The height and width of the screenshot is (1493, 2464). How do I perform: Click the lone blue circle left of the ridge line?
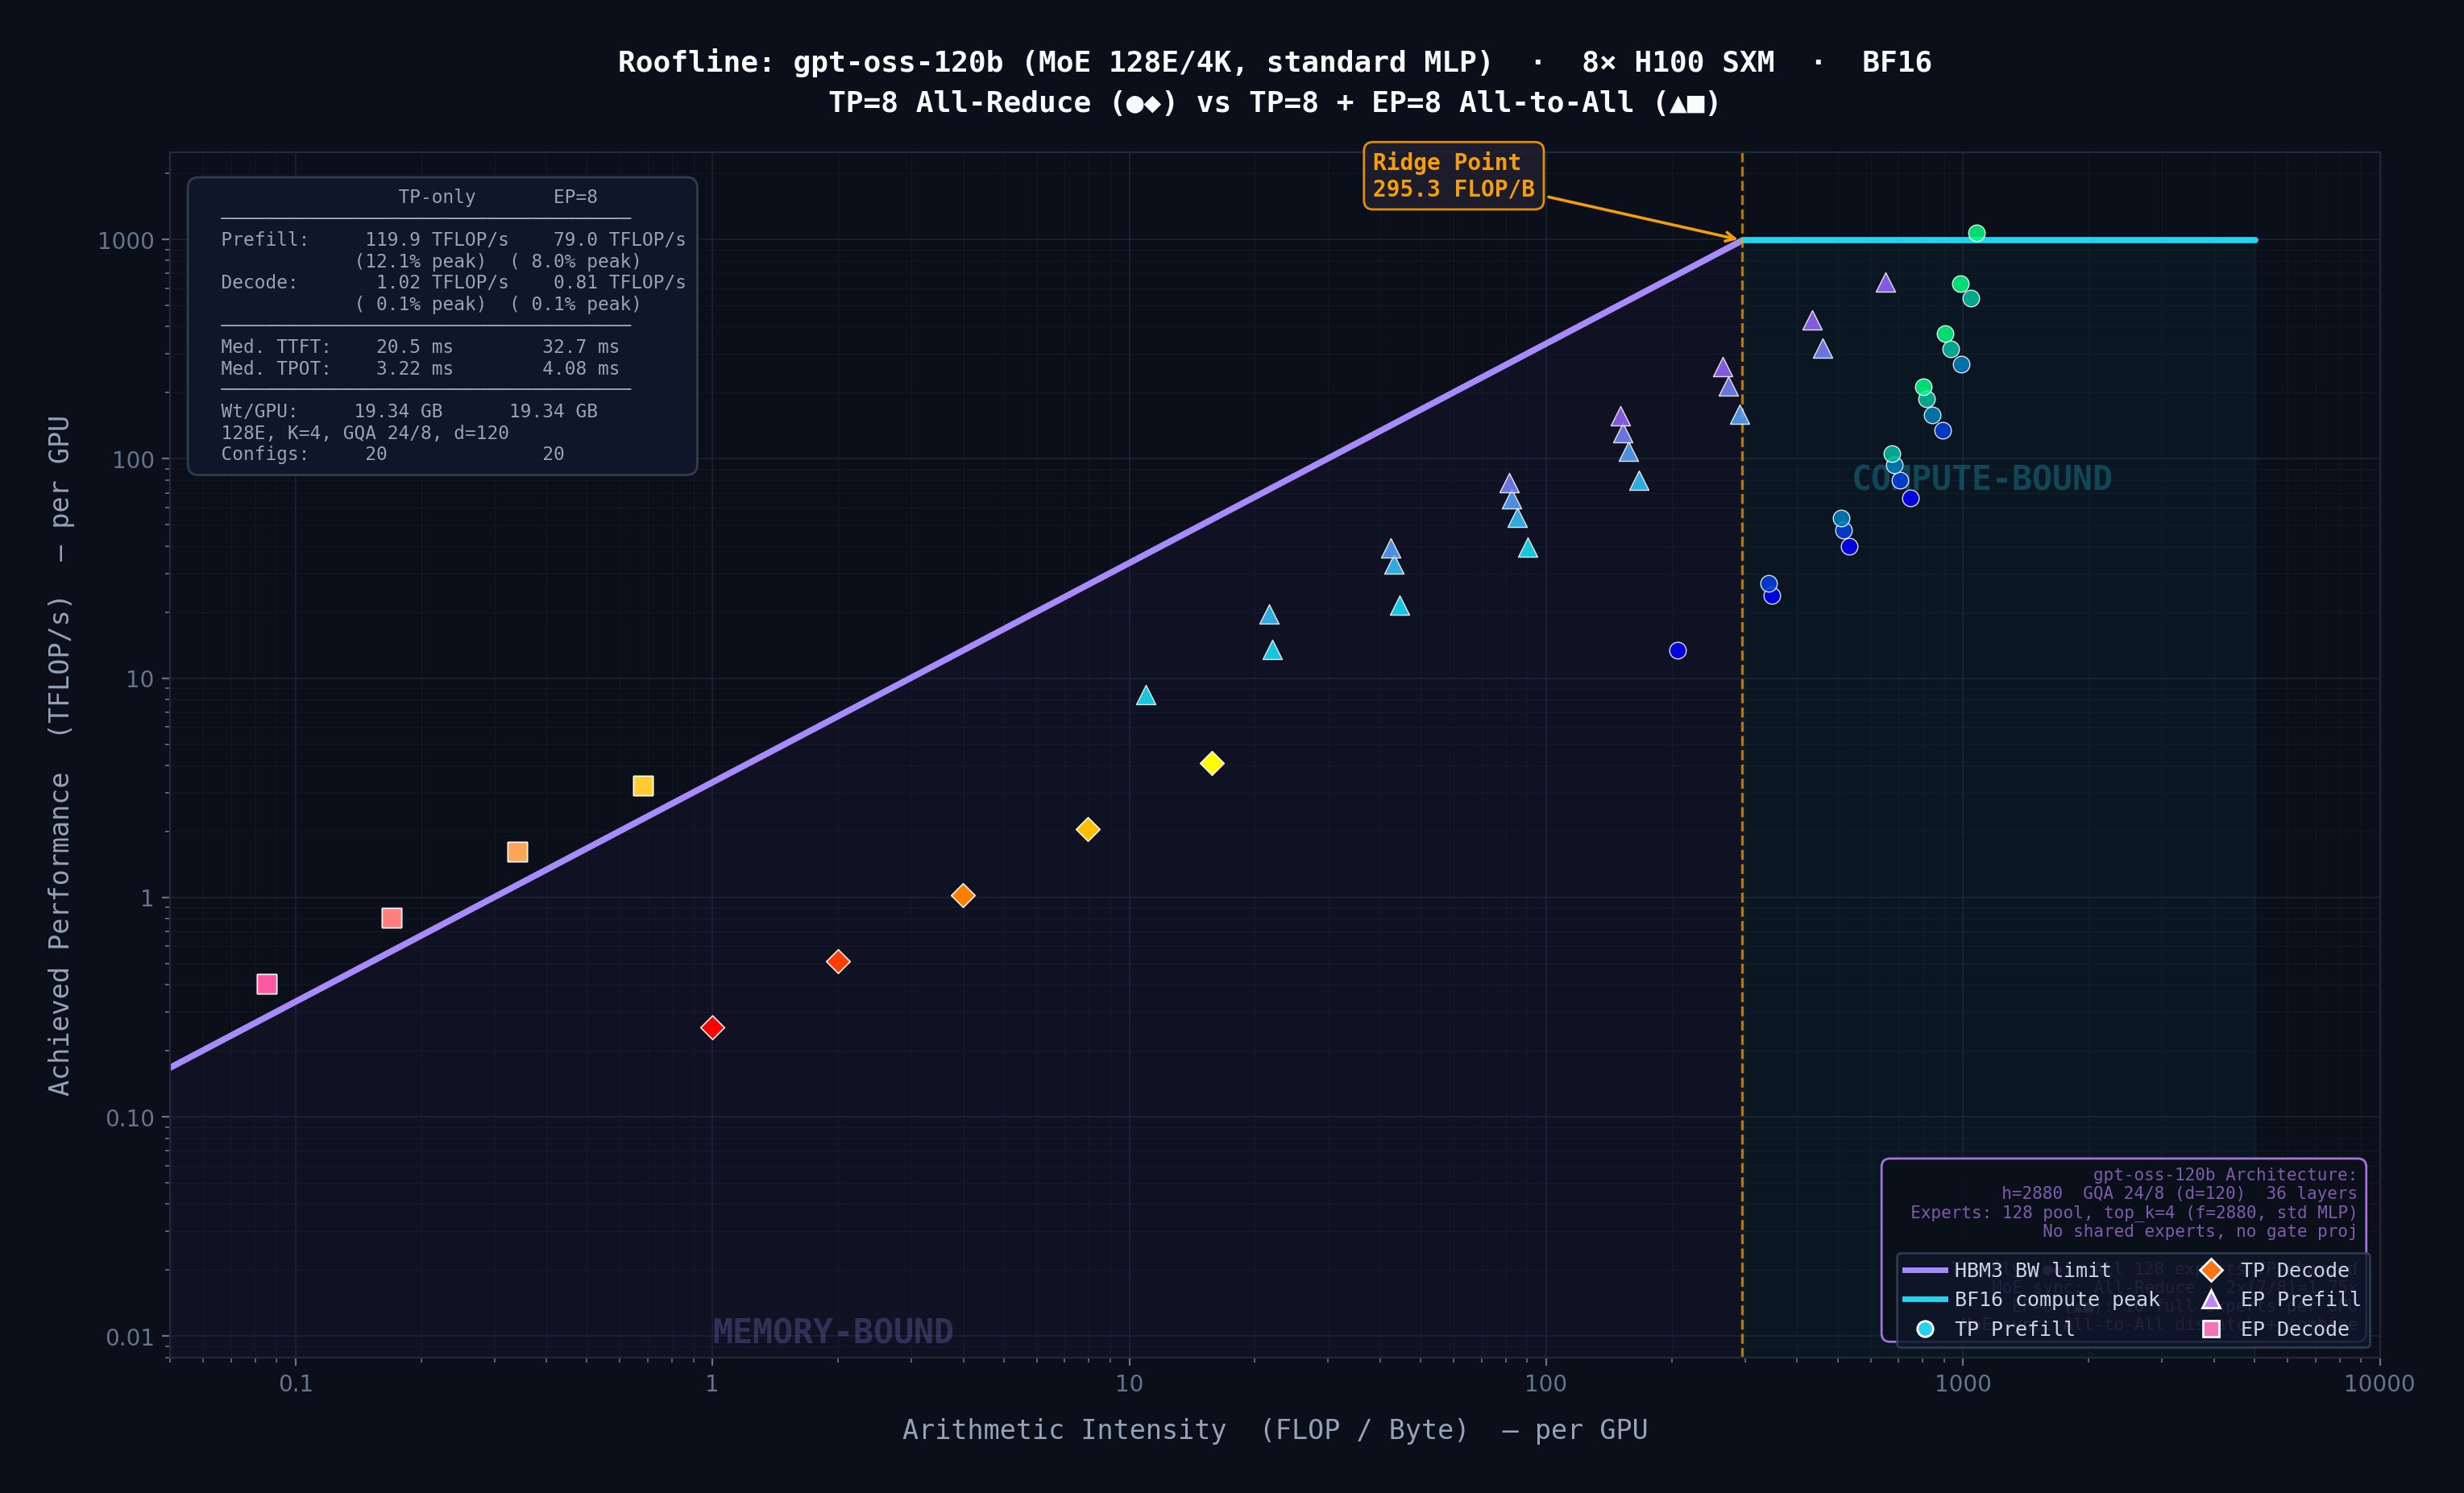1678,651
